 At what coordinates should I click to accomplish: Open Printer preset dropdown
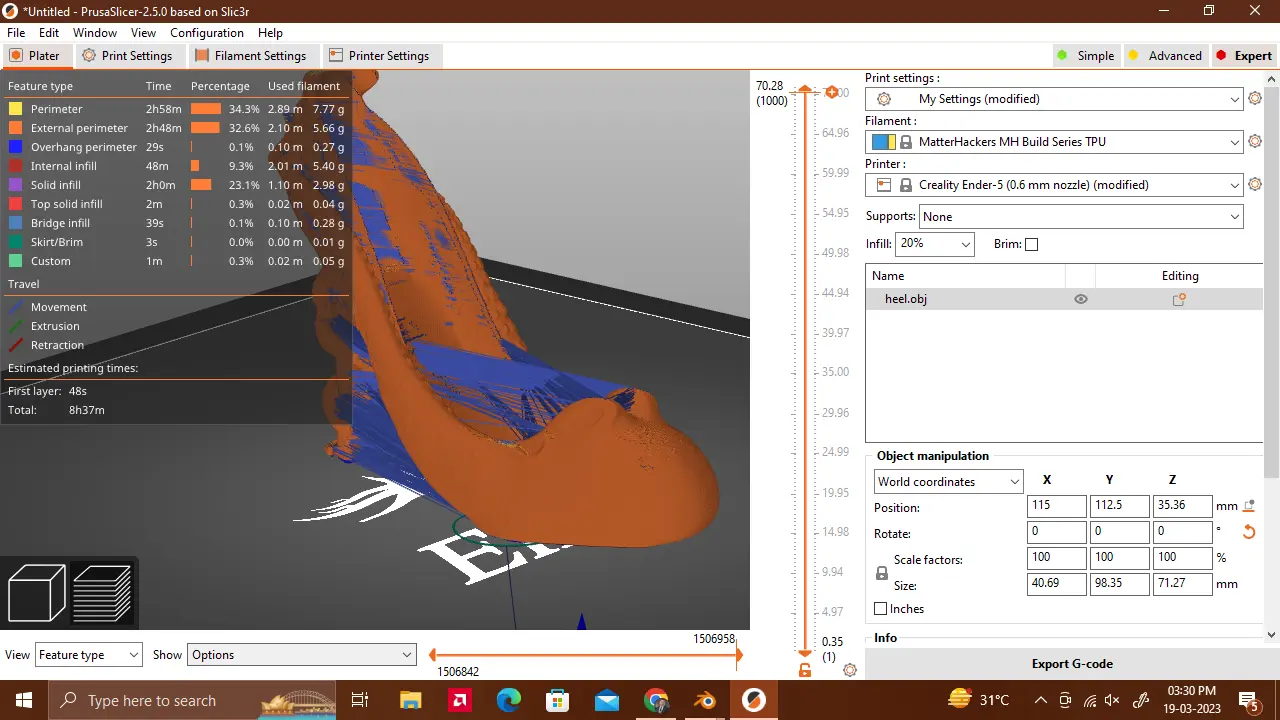pyautogui.click(x=1054, y=185)
